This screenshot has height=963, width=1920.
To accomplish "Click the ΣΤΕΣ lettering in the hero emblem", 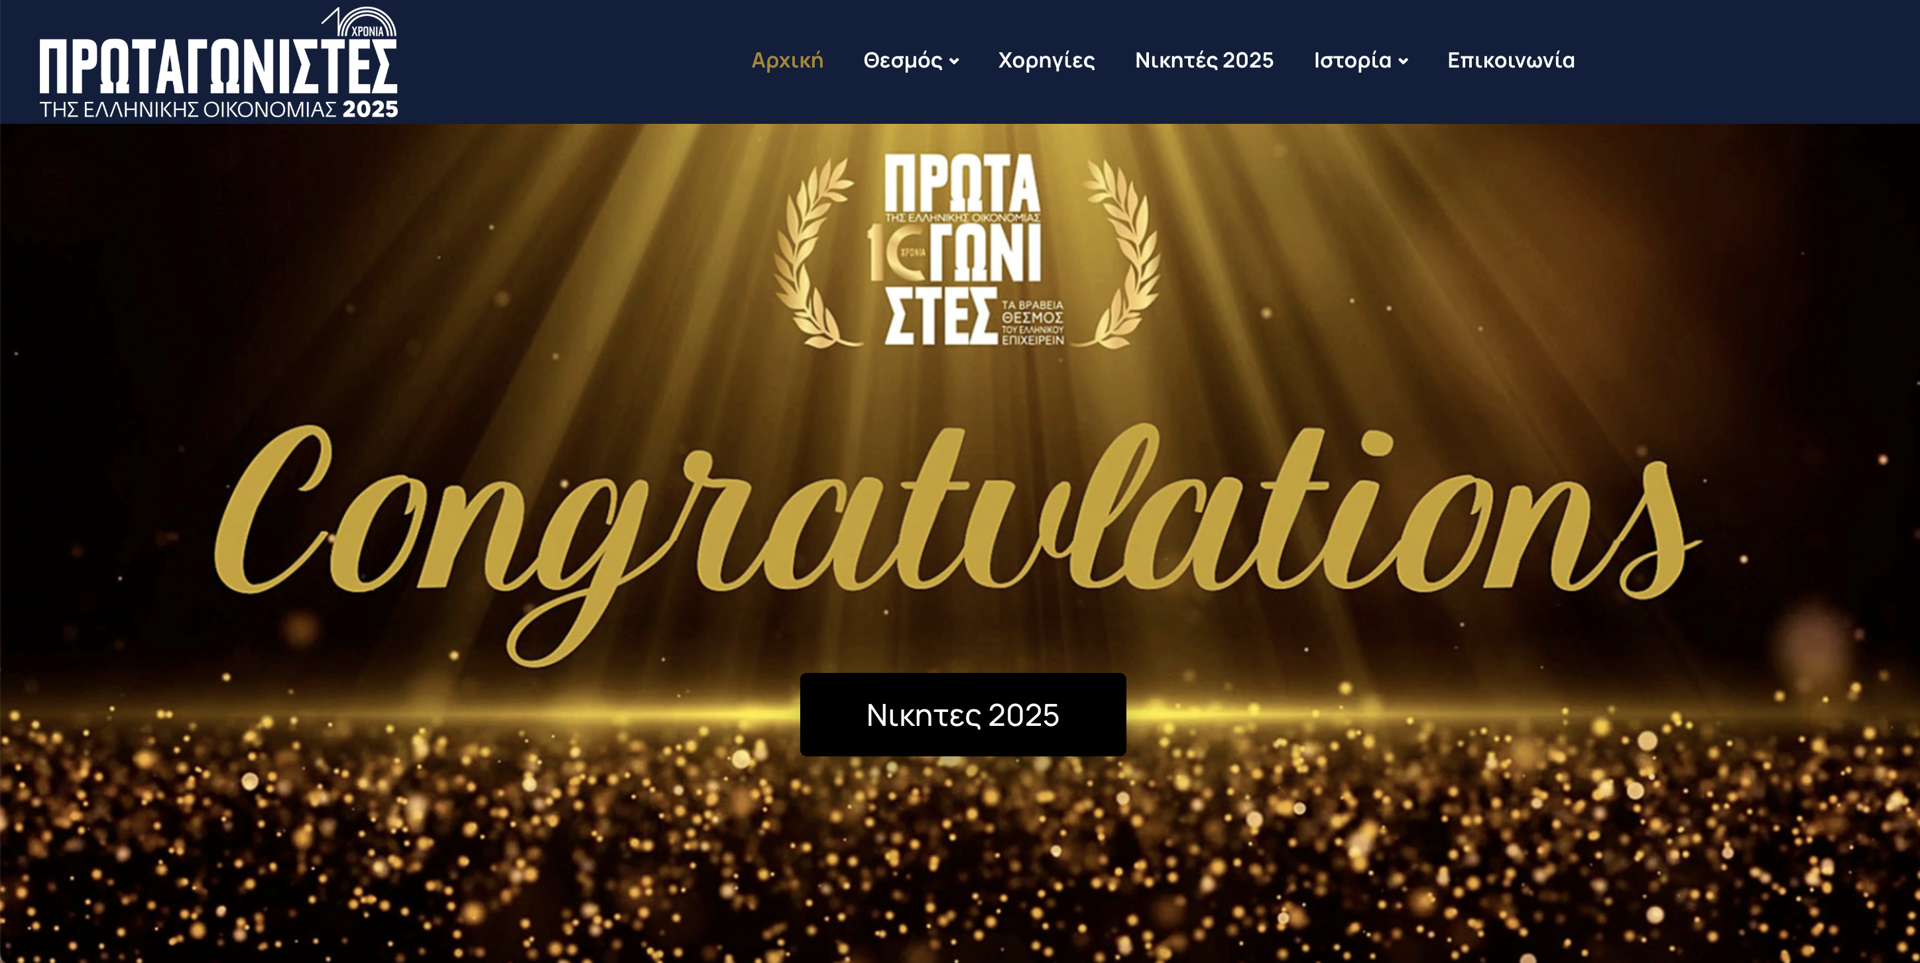I will click(940, 318).
